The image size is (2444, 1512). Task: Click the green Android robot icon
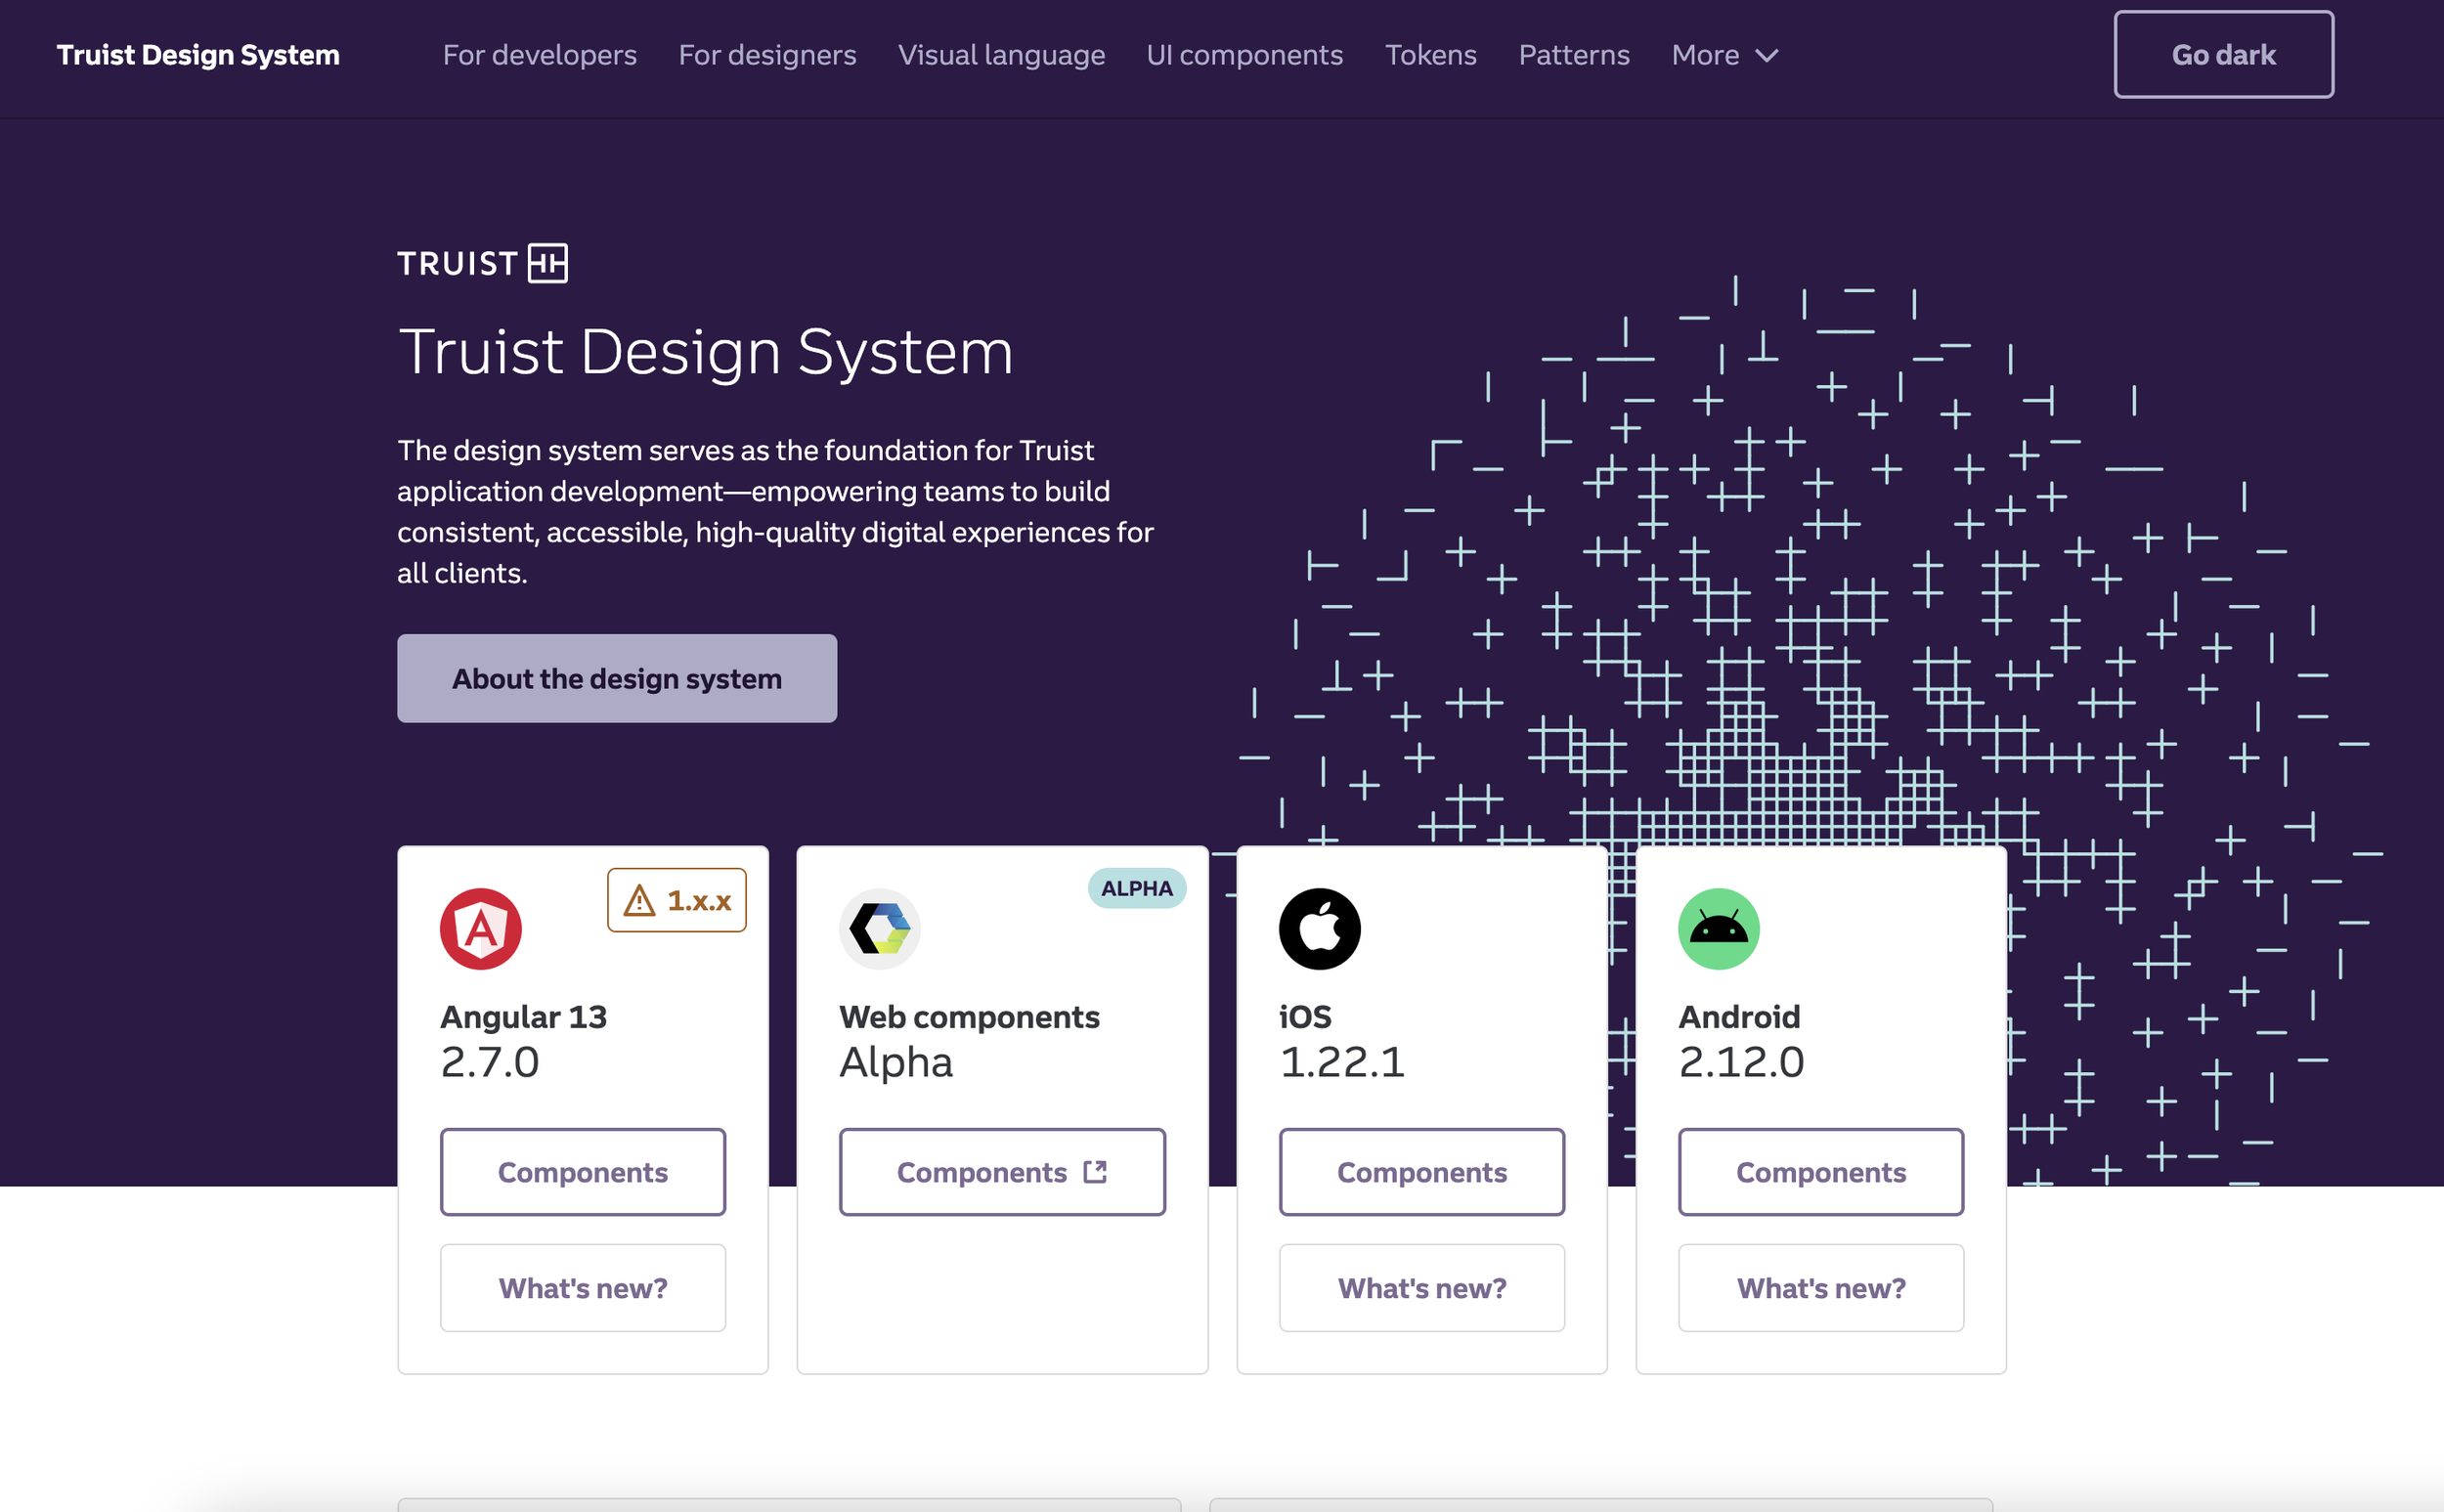click(x=1719, y=929)
